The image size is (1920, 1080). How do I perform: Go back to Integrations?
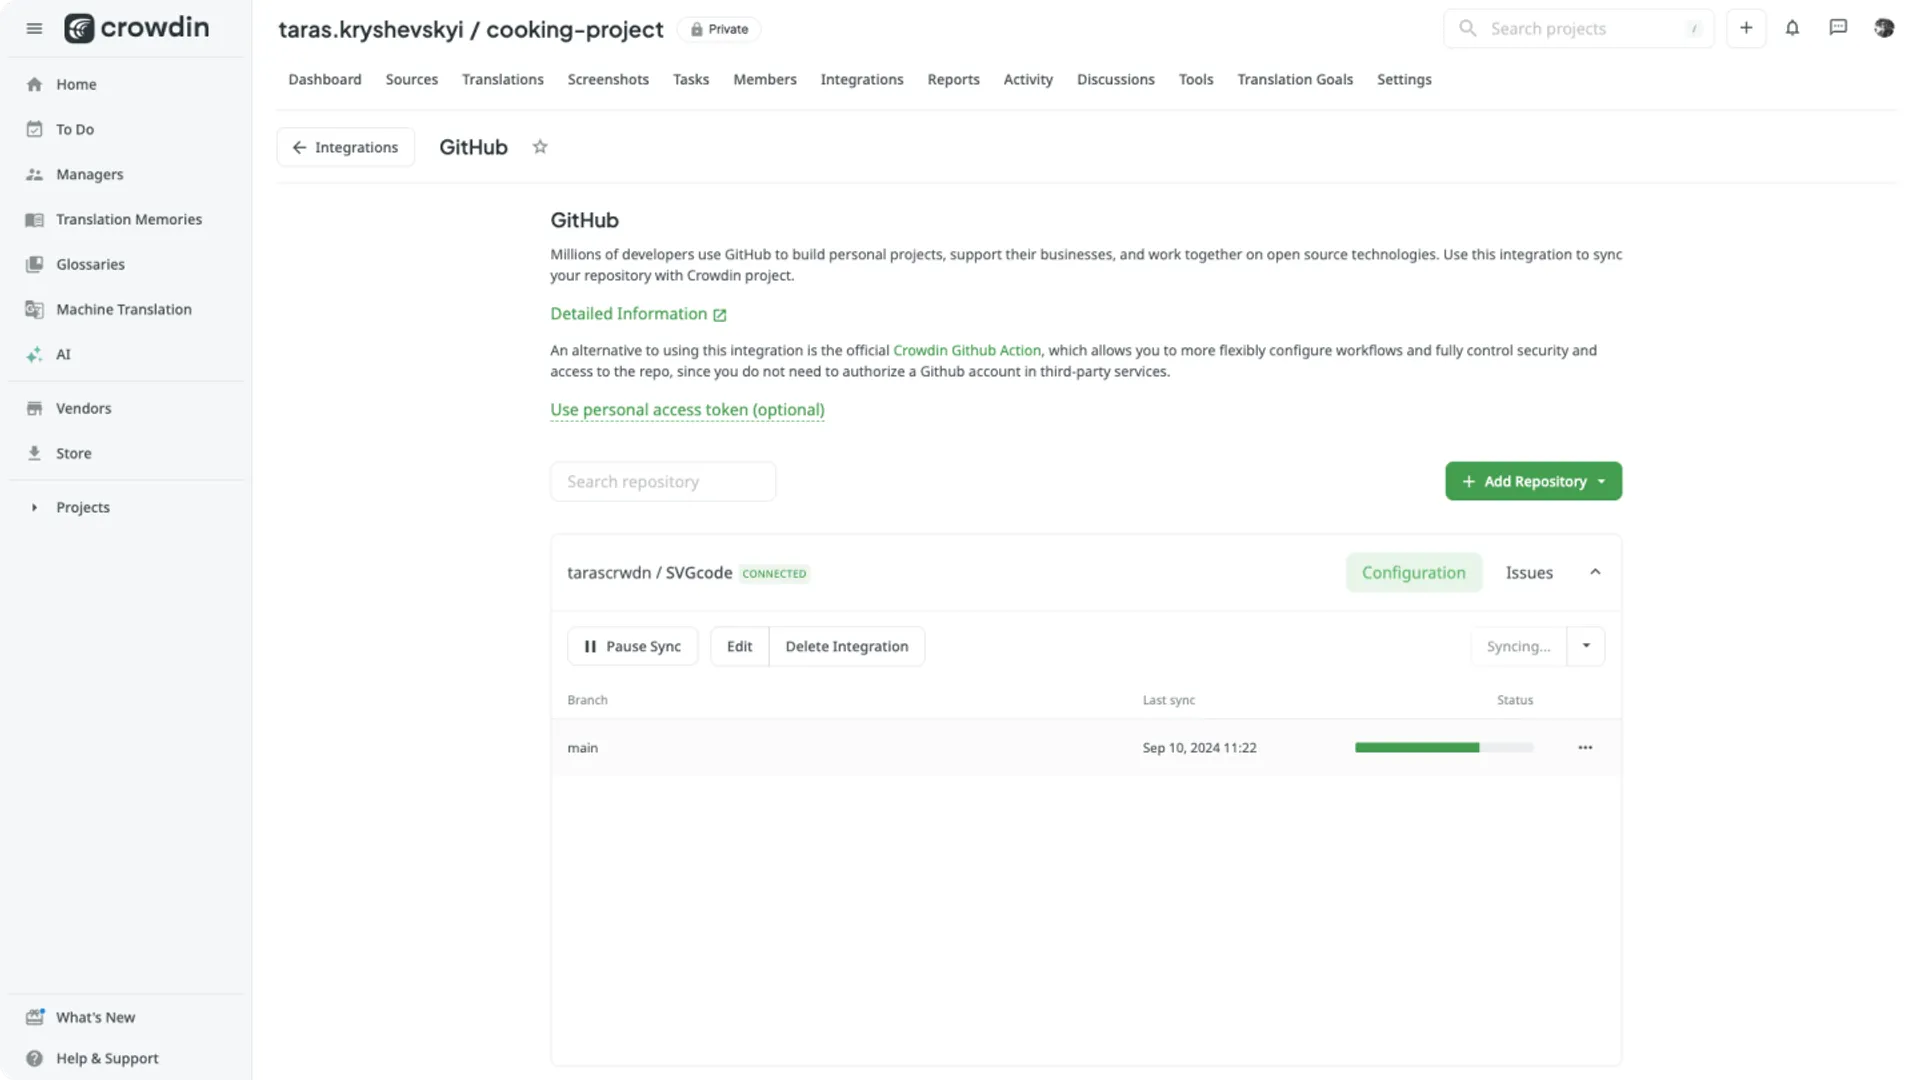click(x=345, y=147)
